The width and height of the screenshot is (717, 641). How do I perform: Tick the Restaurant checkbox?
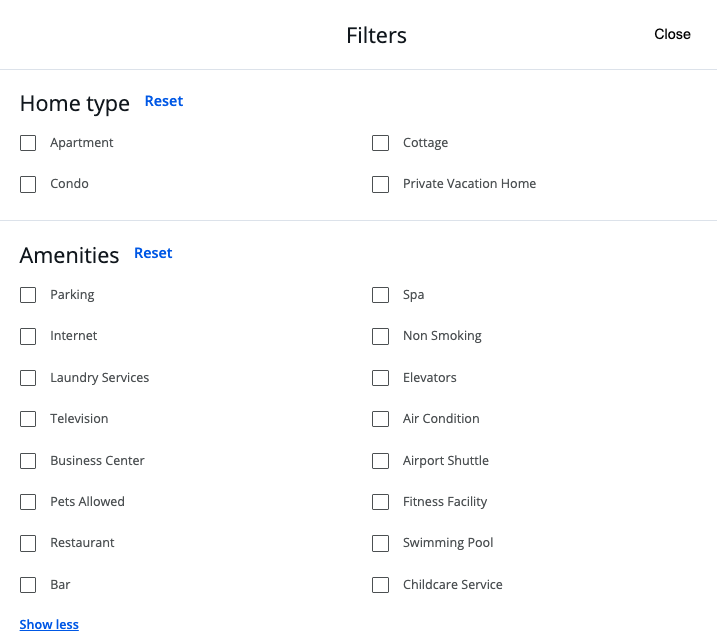28,543
